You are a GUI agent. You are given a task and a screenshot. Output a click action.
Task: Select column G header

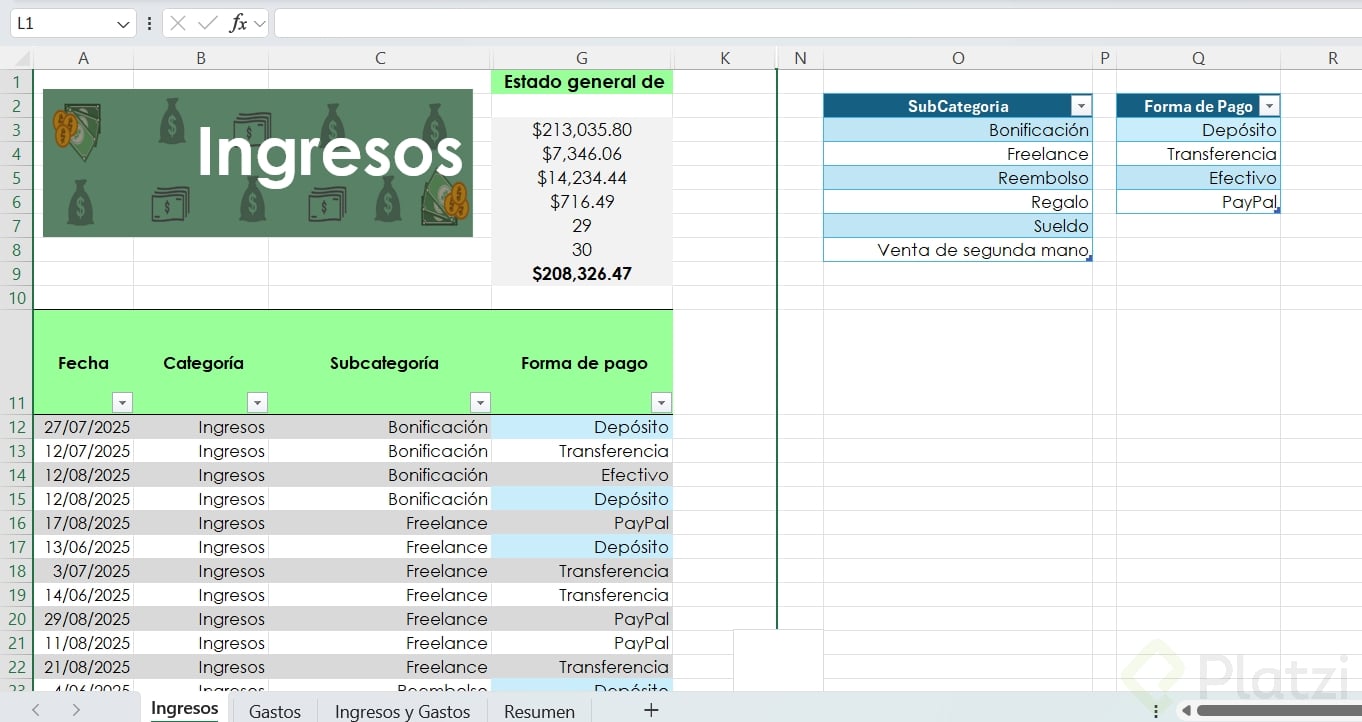tap(582, 58)
